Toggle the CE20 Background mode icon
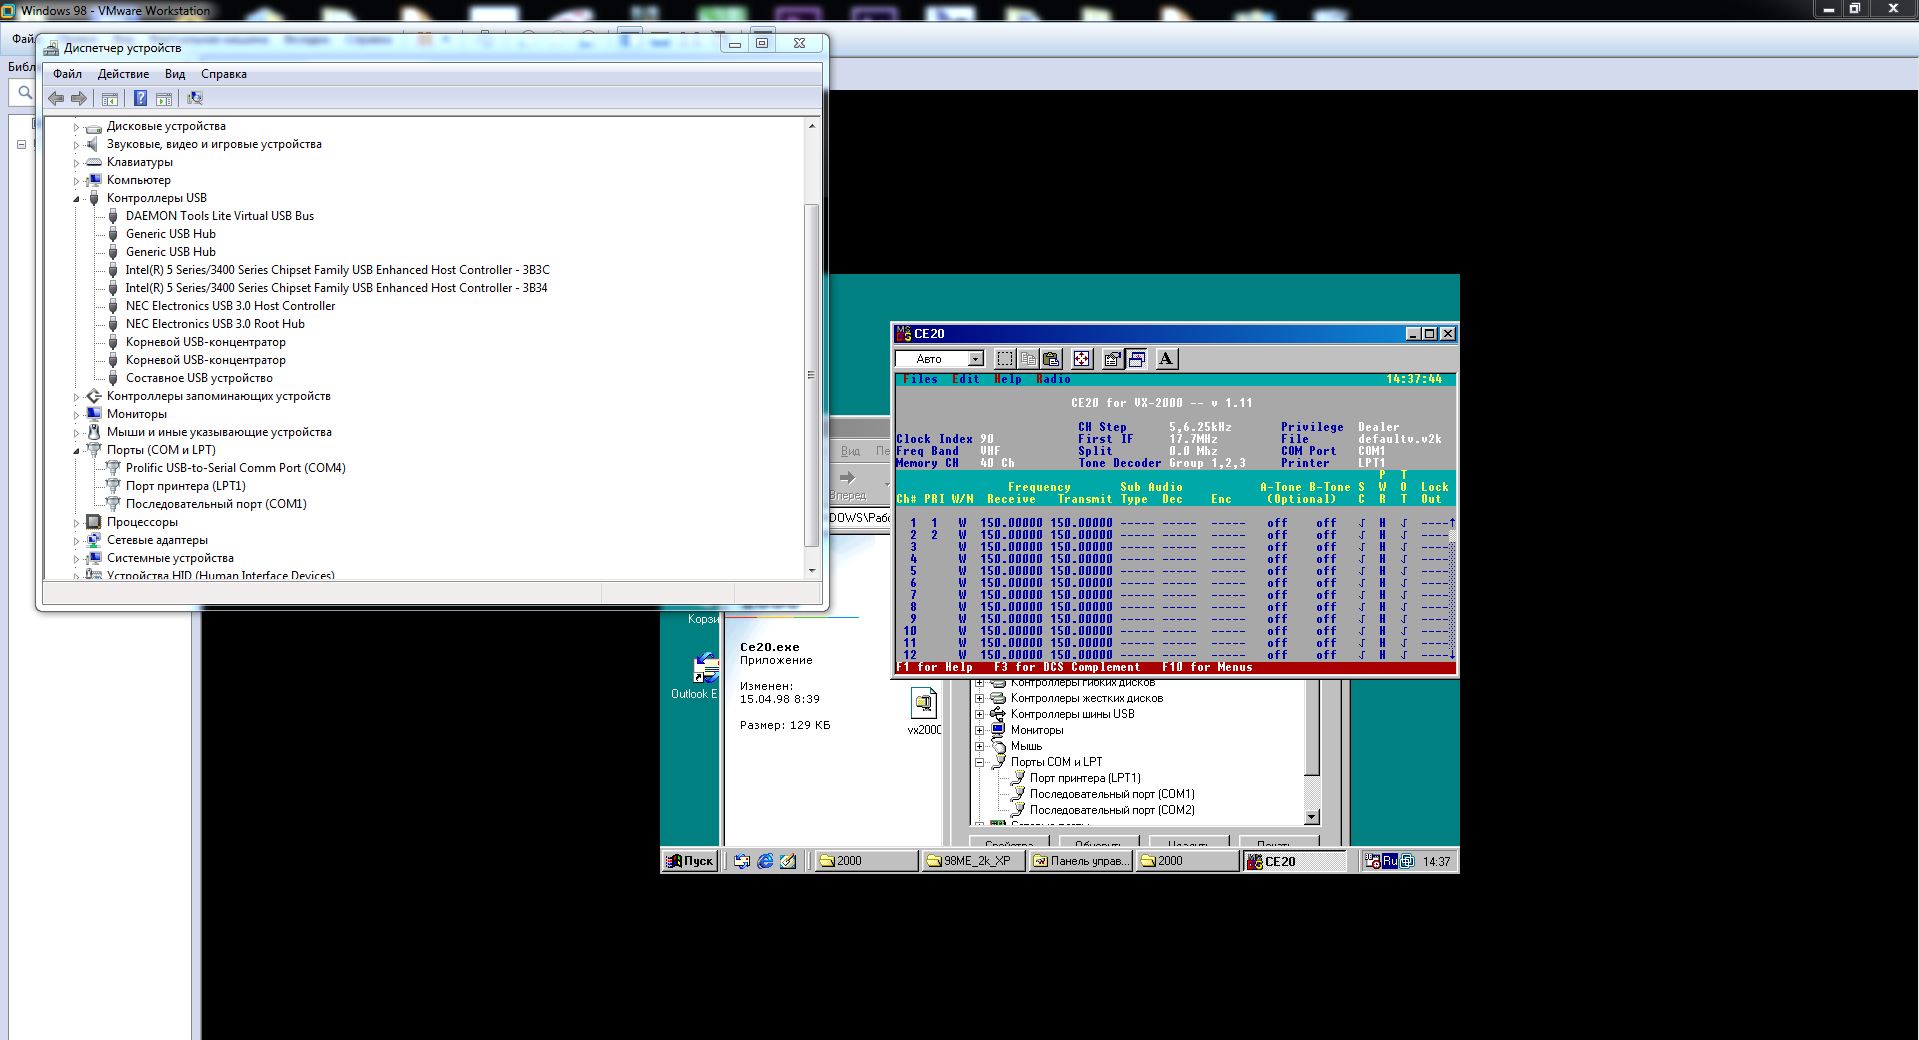Viewport: 1919px width, 1040px height. click(x=1136, y=359)
